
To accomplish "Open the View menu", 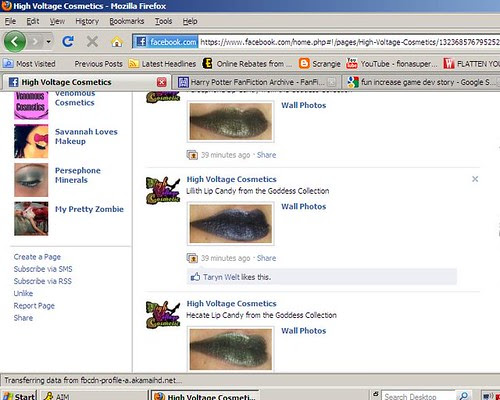I will [x=57, y=21].
